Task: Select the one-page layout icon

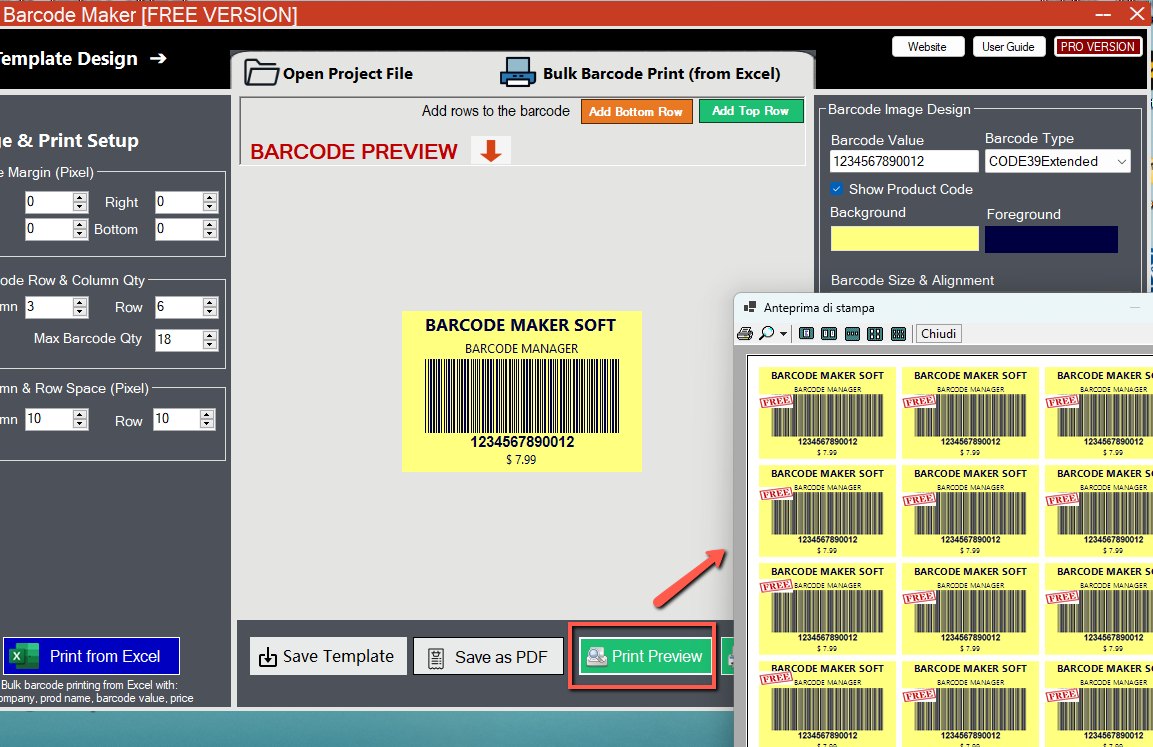Action: (x=806, y=334)
